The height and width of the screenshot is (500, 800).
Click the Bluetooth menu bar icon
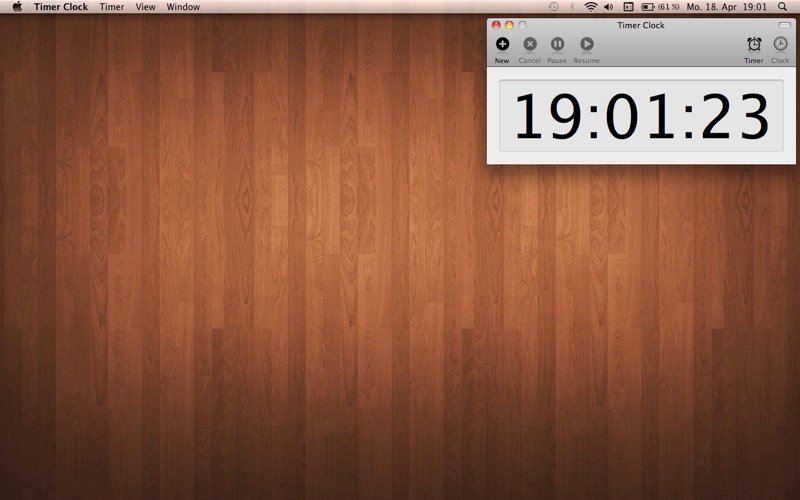click(572, 7)
